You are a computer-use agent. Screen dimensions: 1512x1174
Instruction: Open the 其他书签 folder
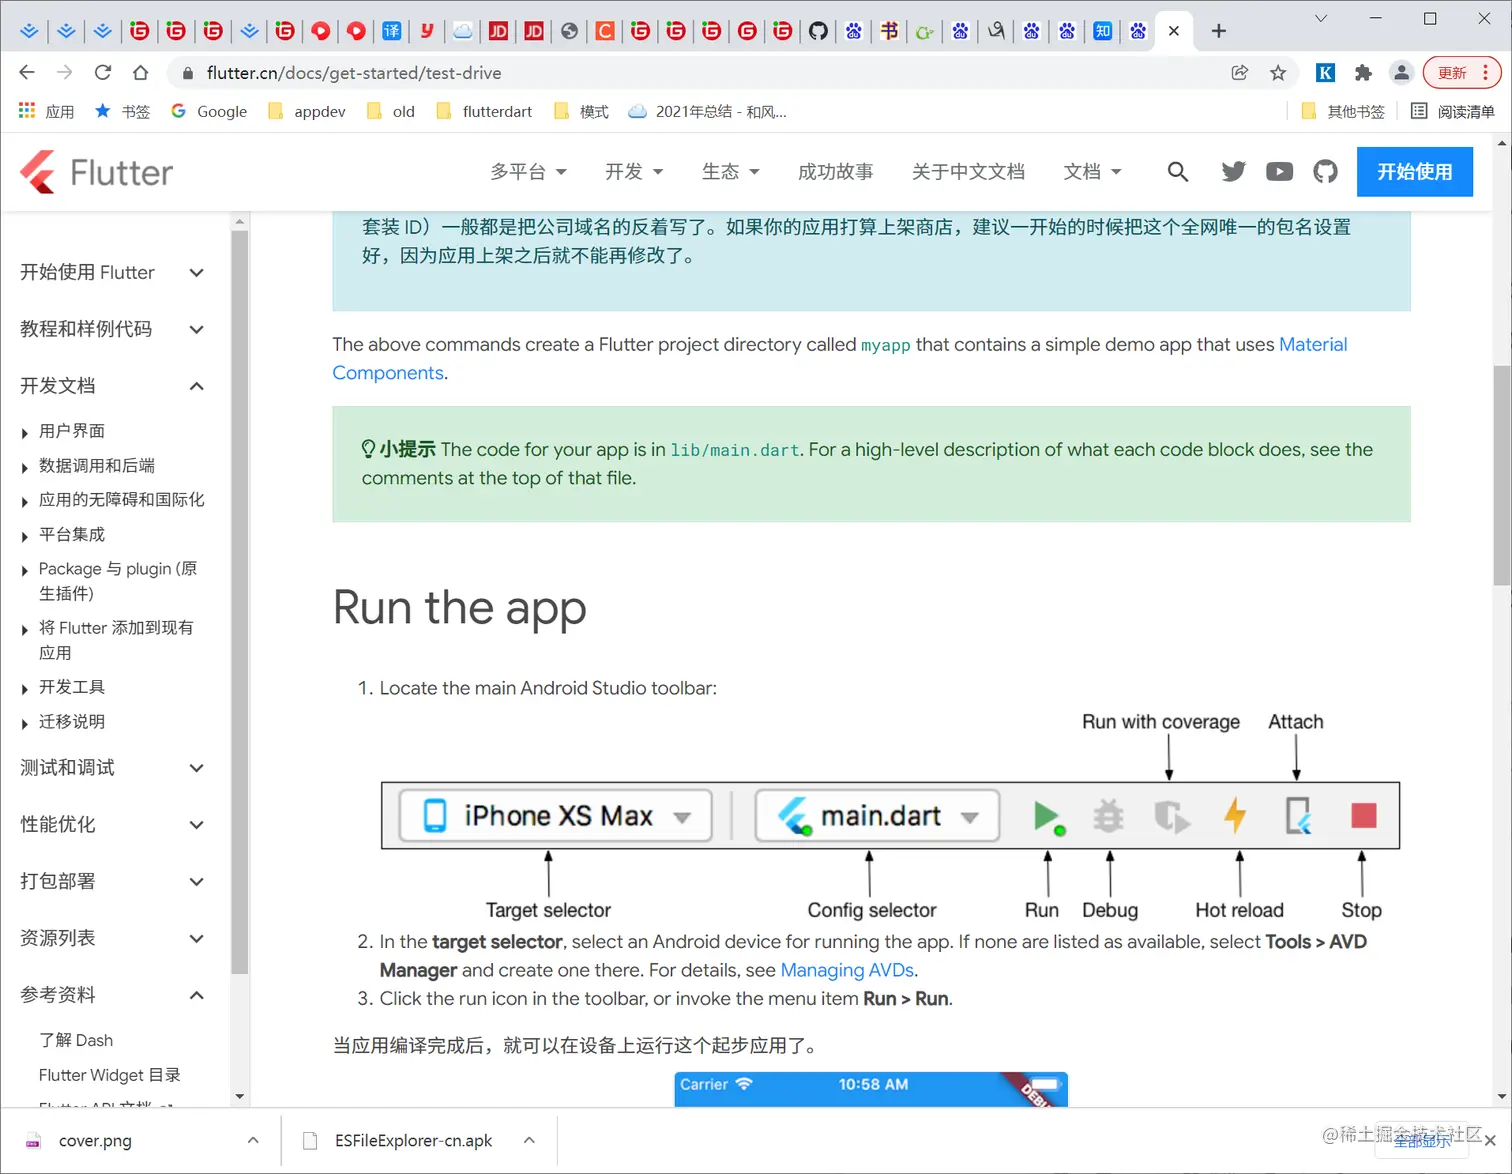1343,111
